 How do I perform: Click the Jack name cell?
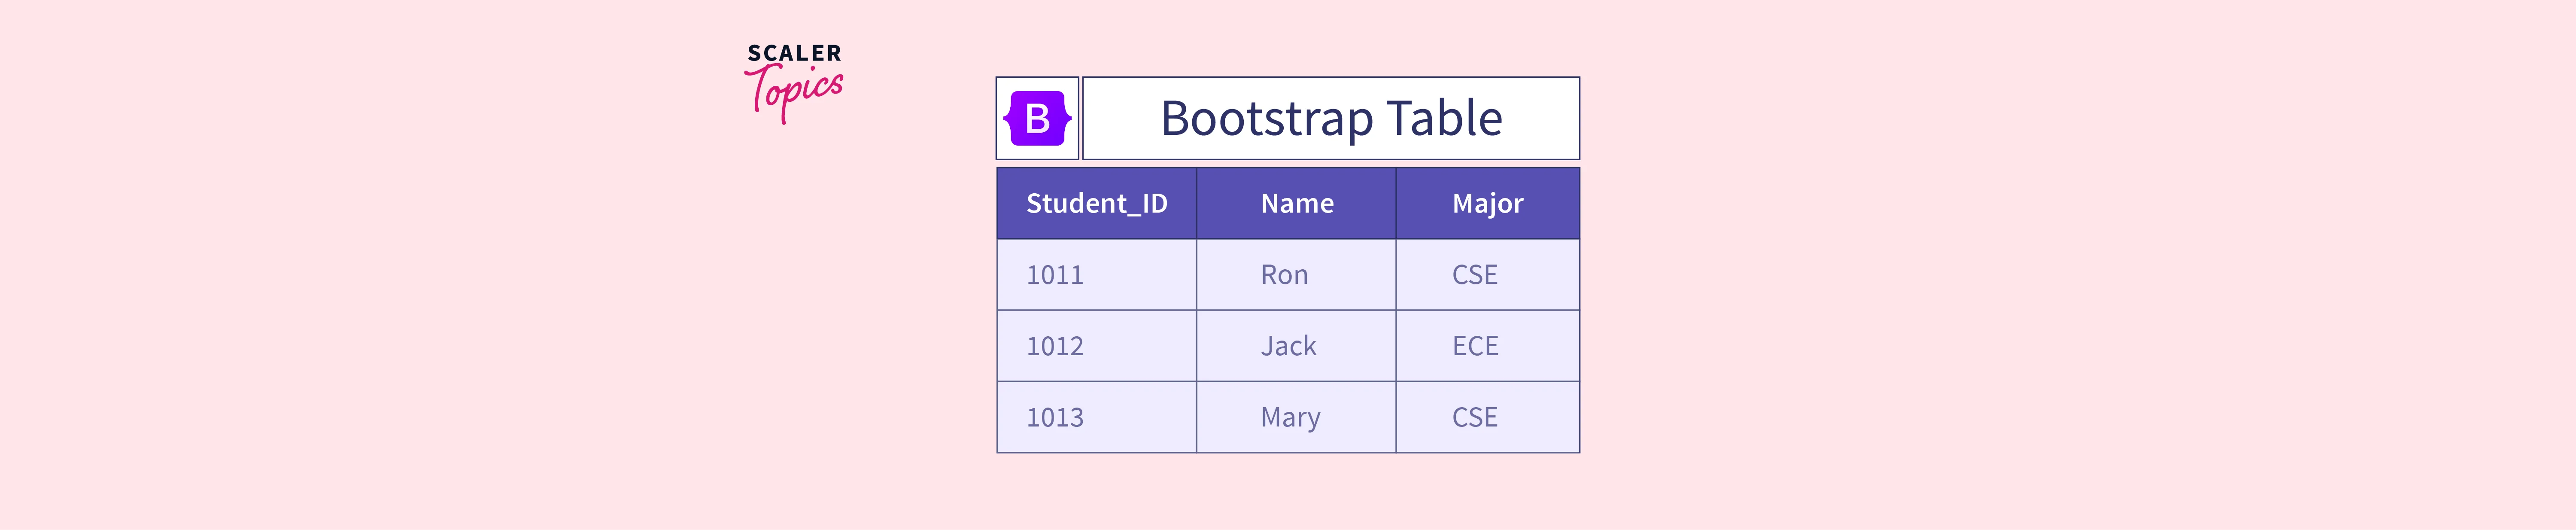1288,346
